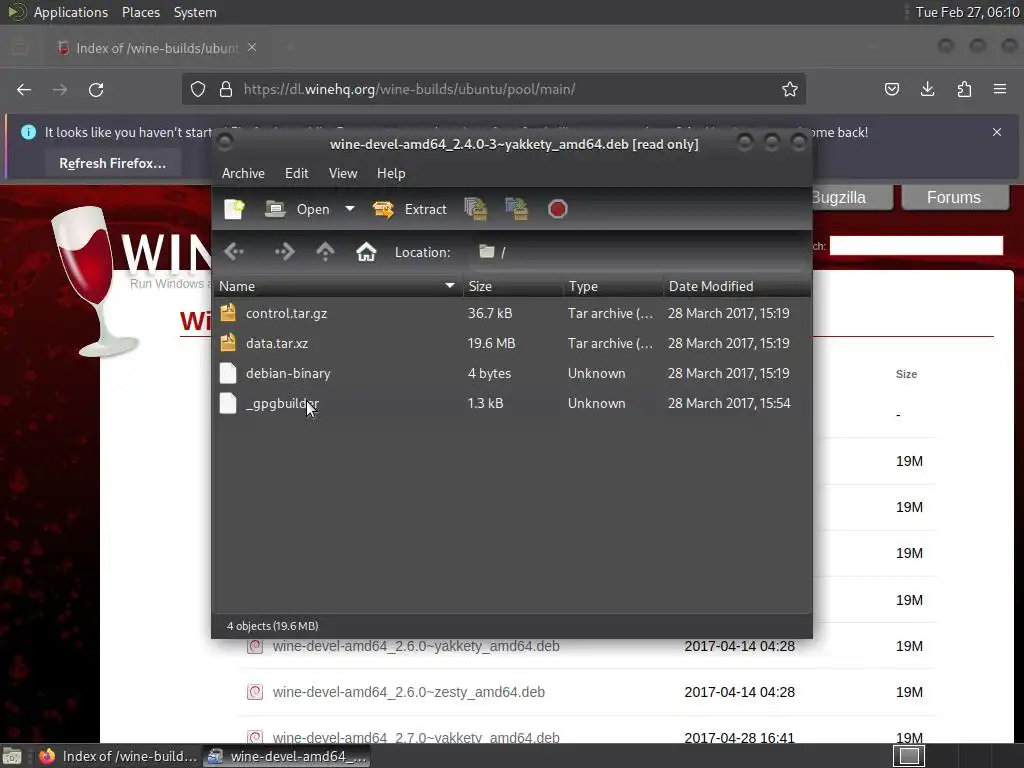The image size is (1024, 768).
Task: Select debian-binary file row
Action: (512, 374)
